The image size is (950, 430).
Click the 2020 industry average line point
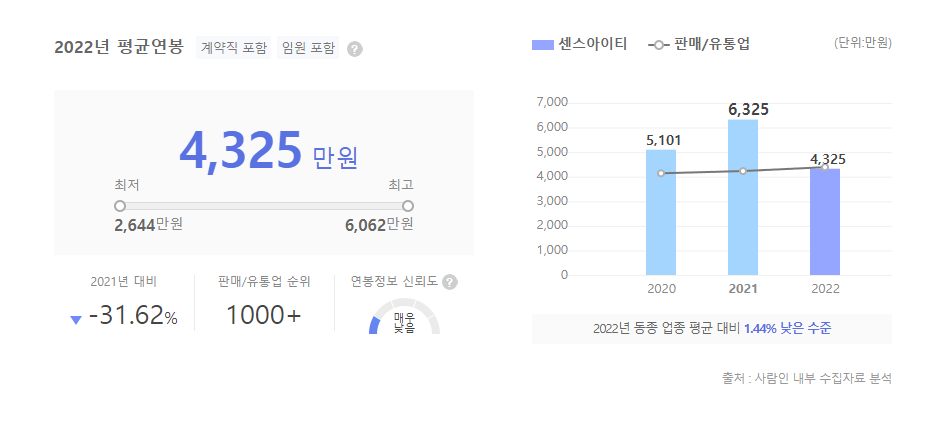661,173
